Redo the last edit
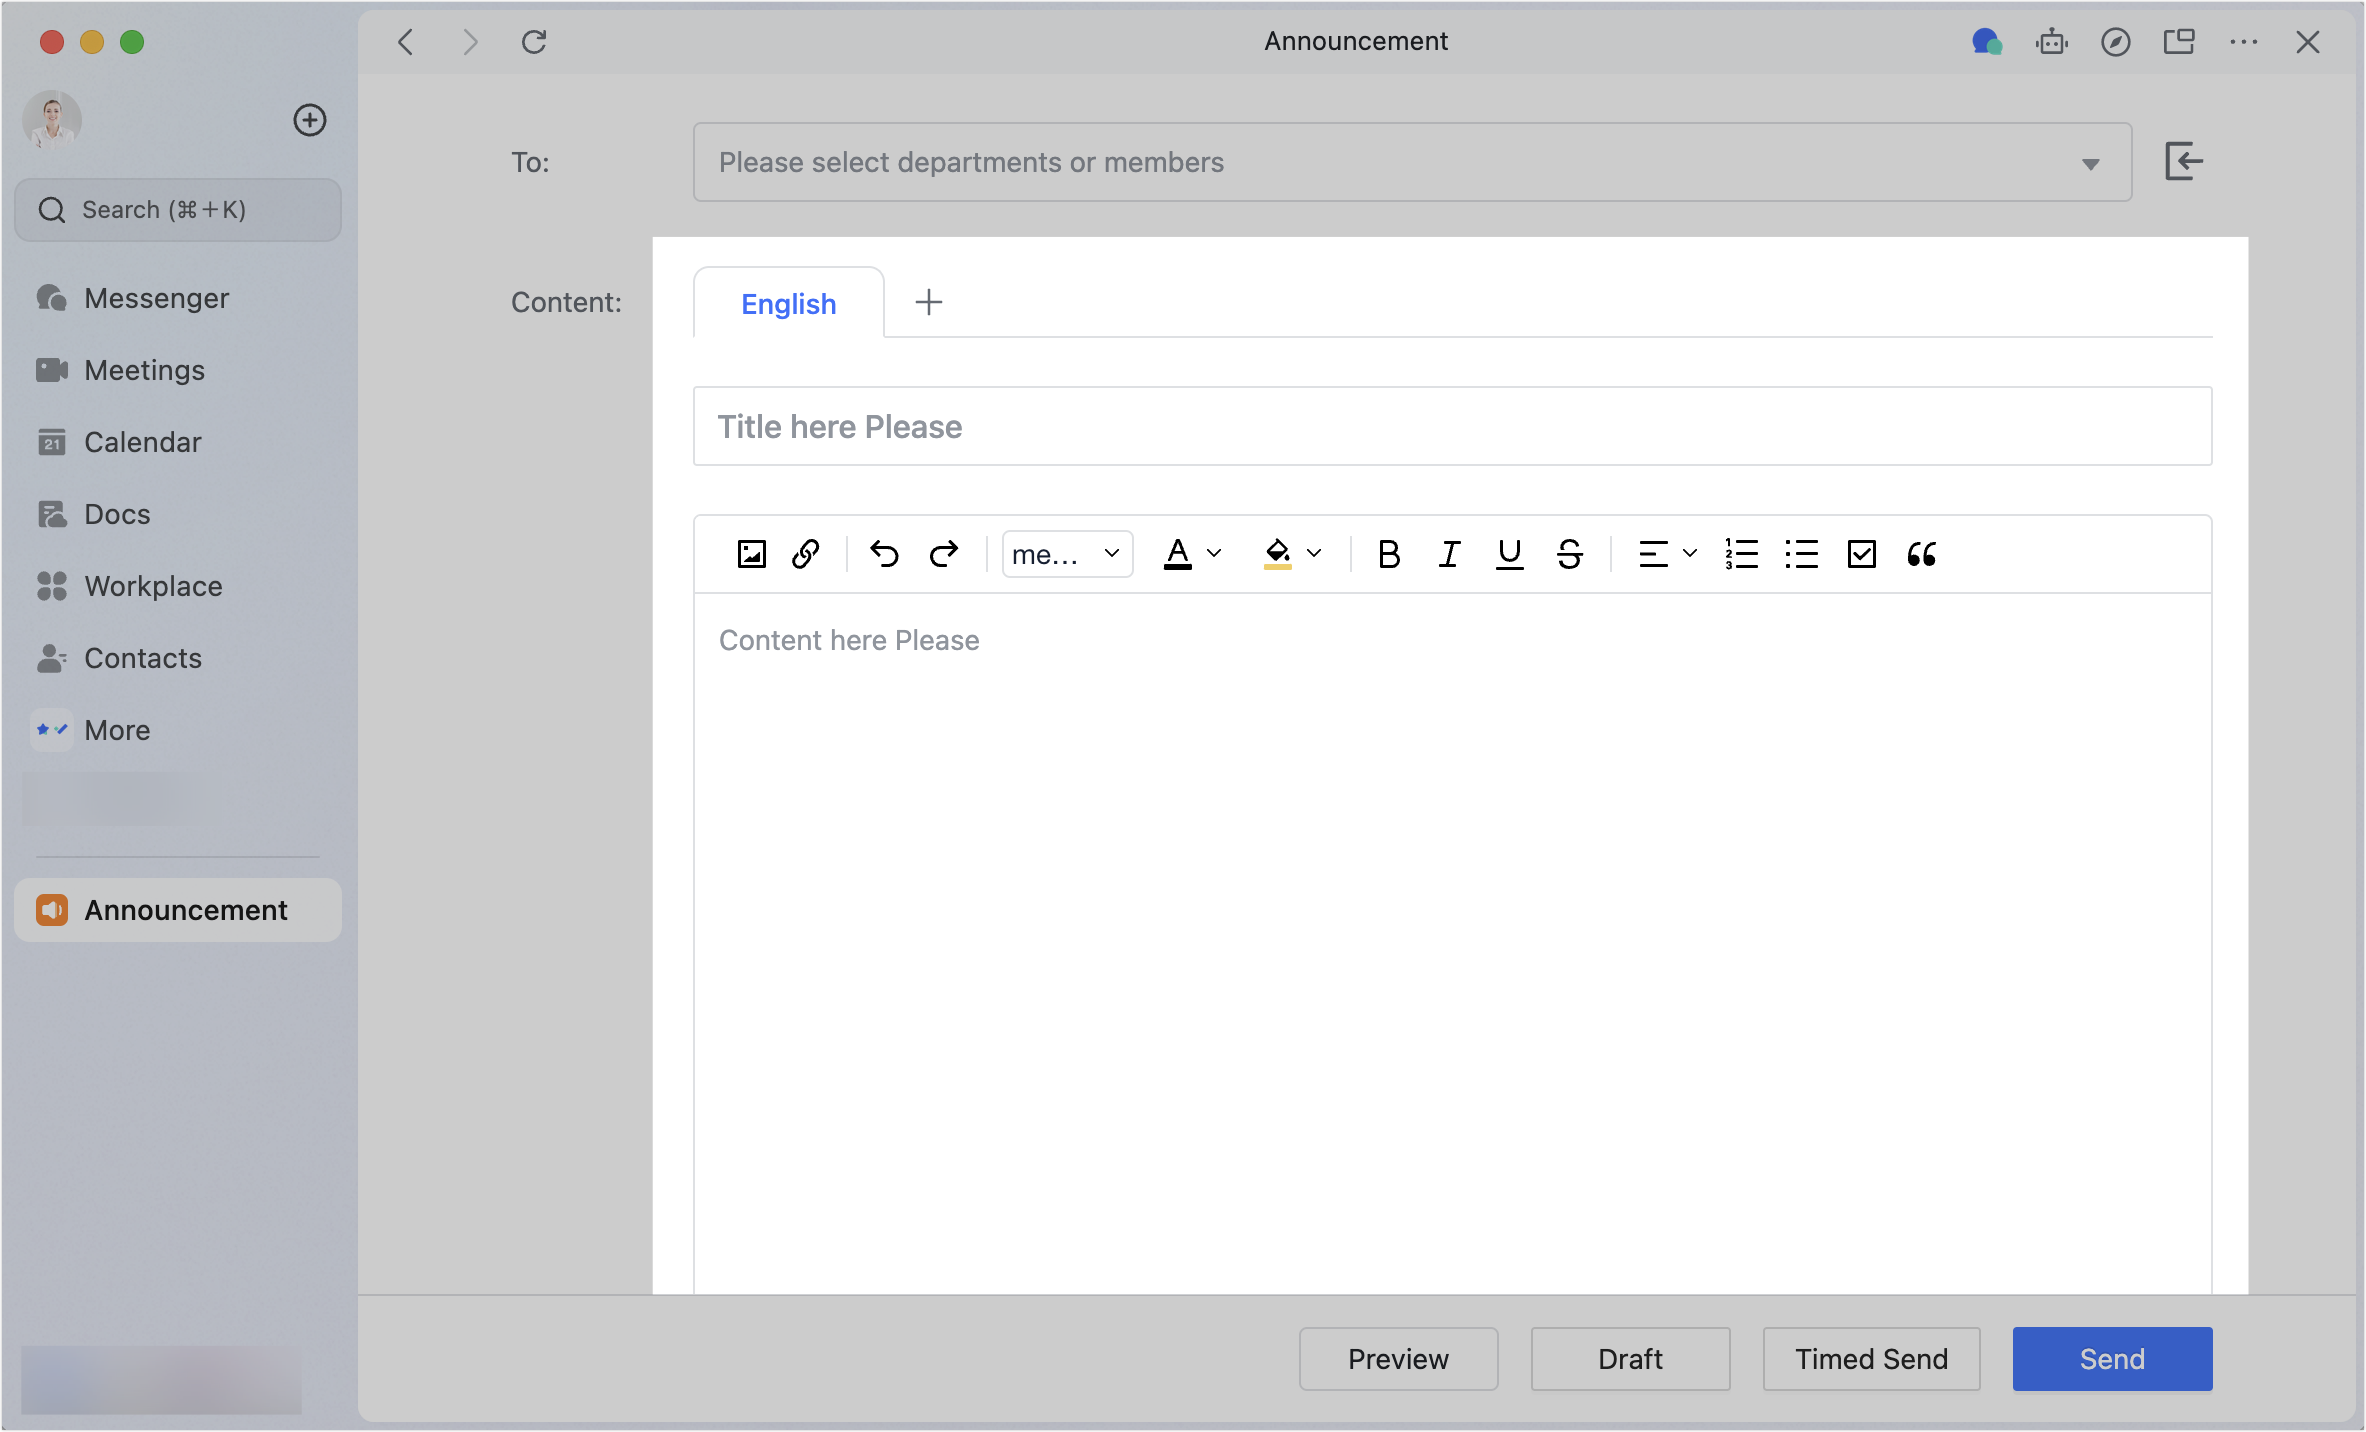 (944, 554)
